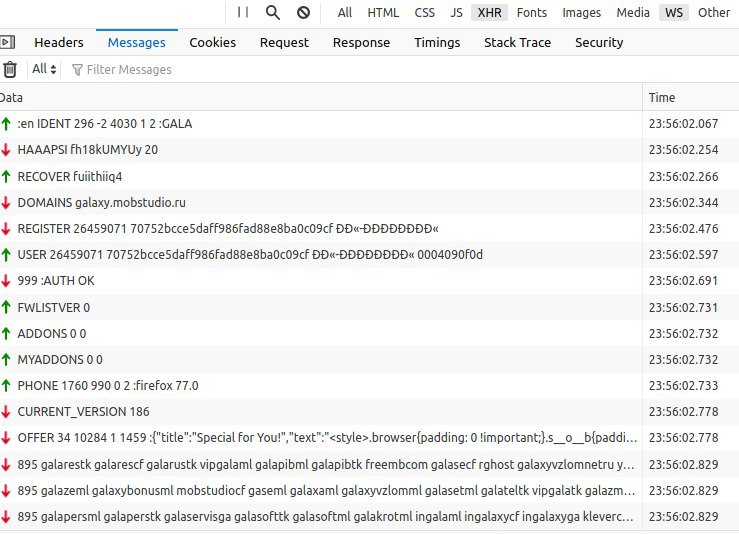Select the Other request type filter
Screen dimensions: 739x534
click(714, 13)
